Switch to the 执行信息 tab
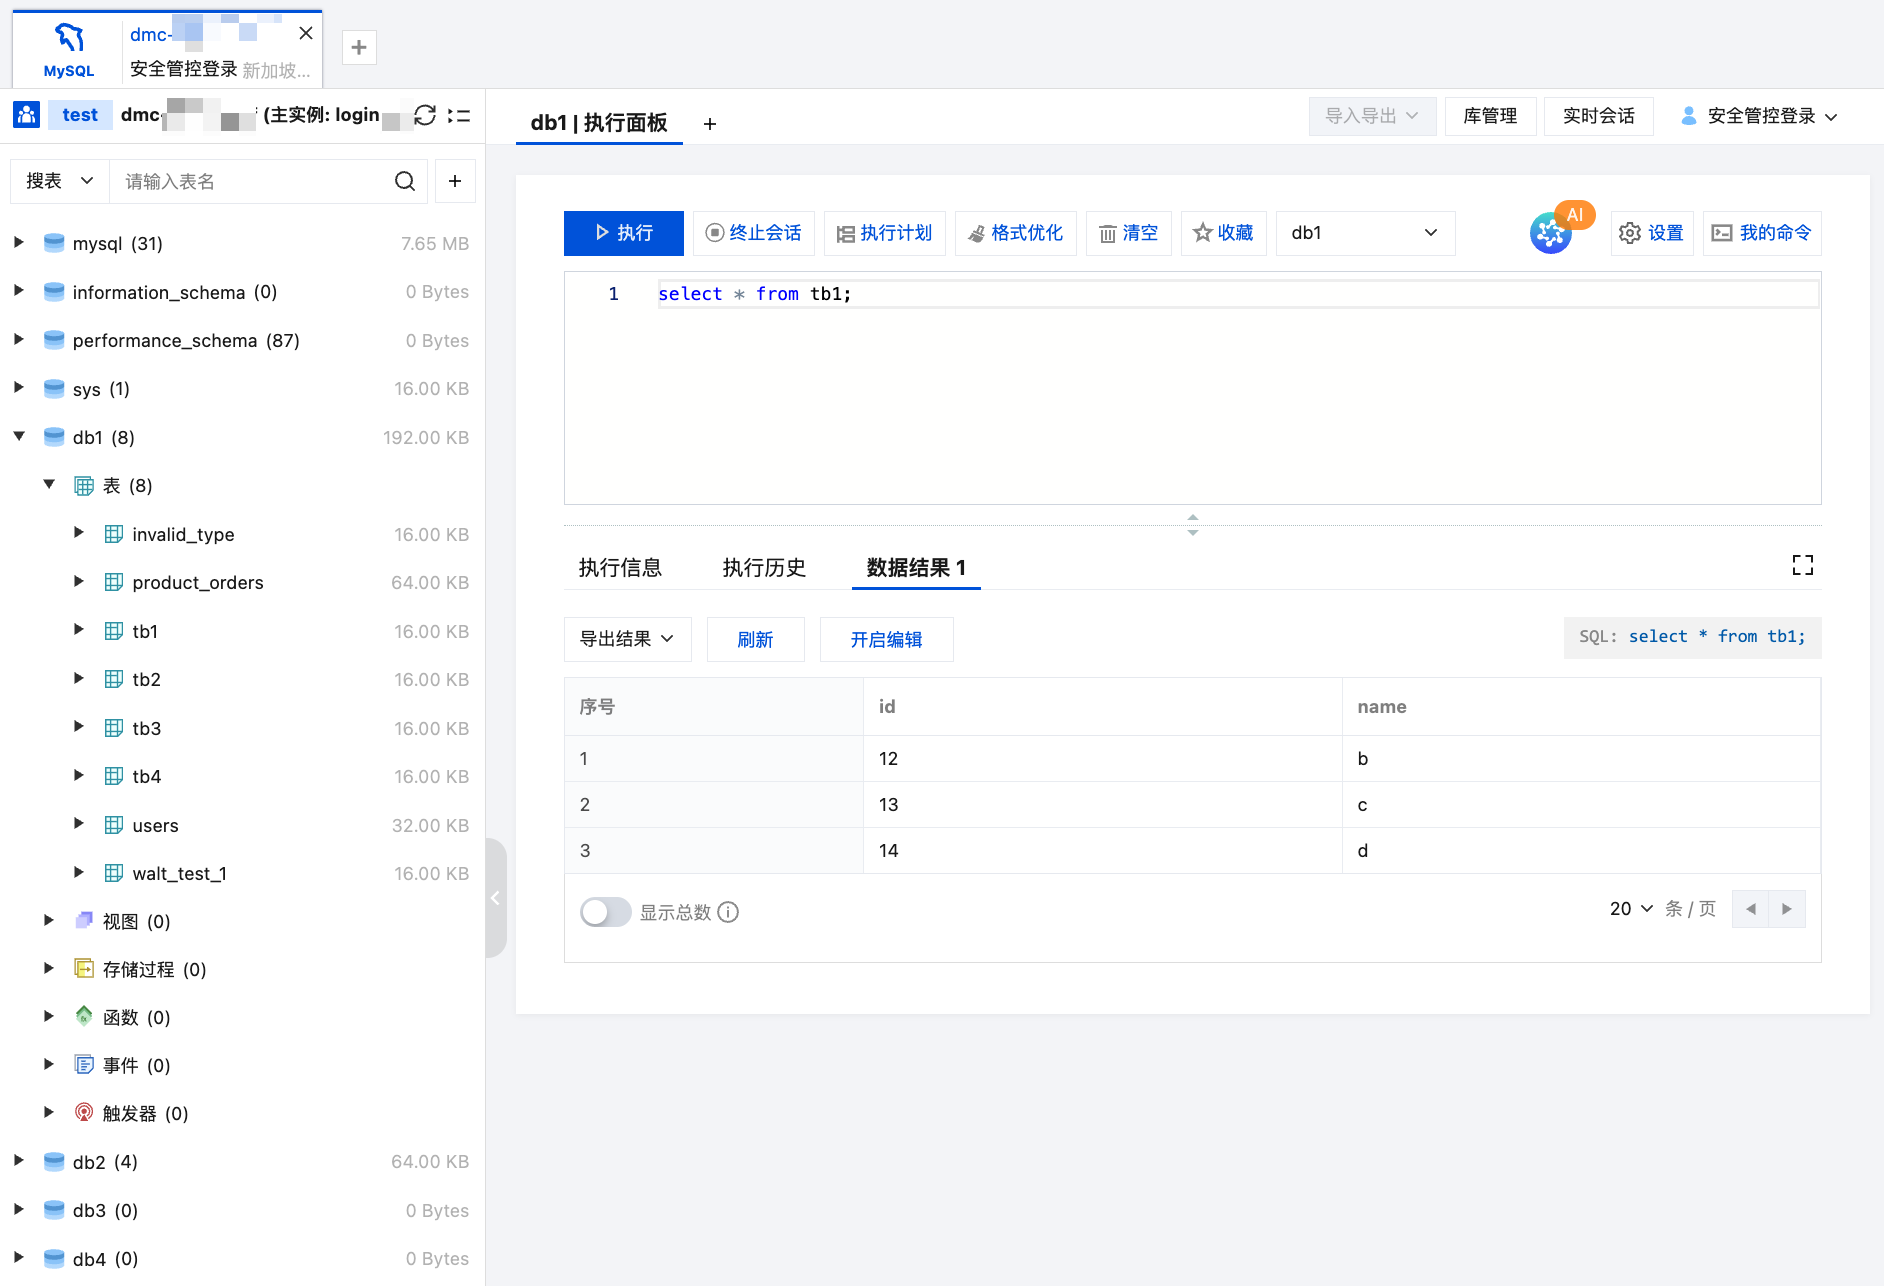 [x=620, y=568]
